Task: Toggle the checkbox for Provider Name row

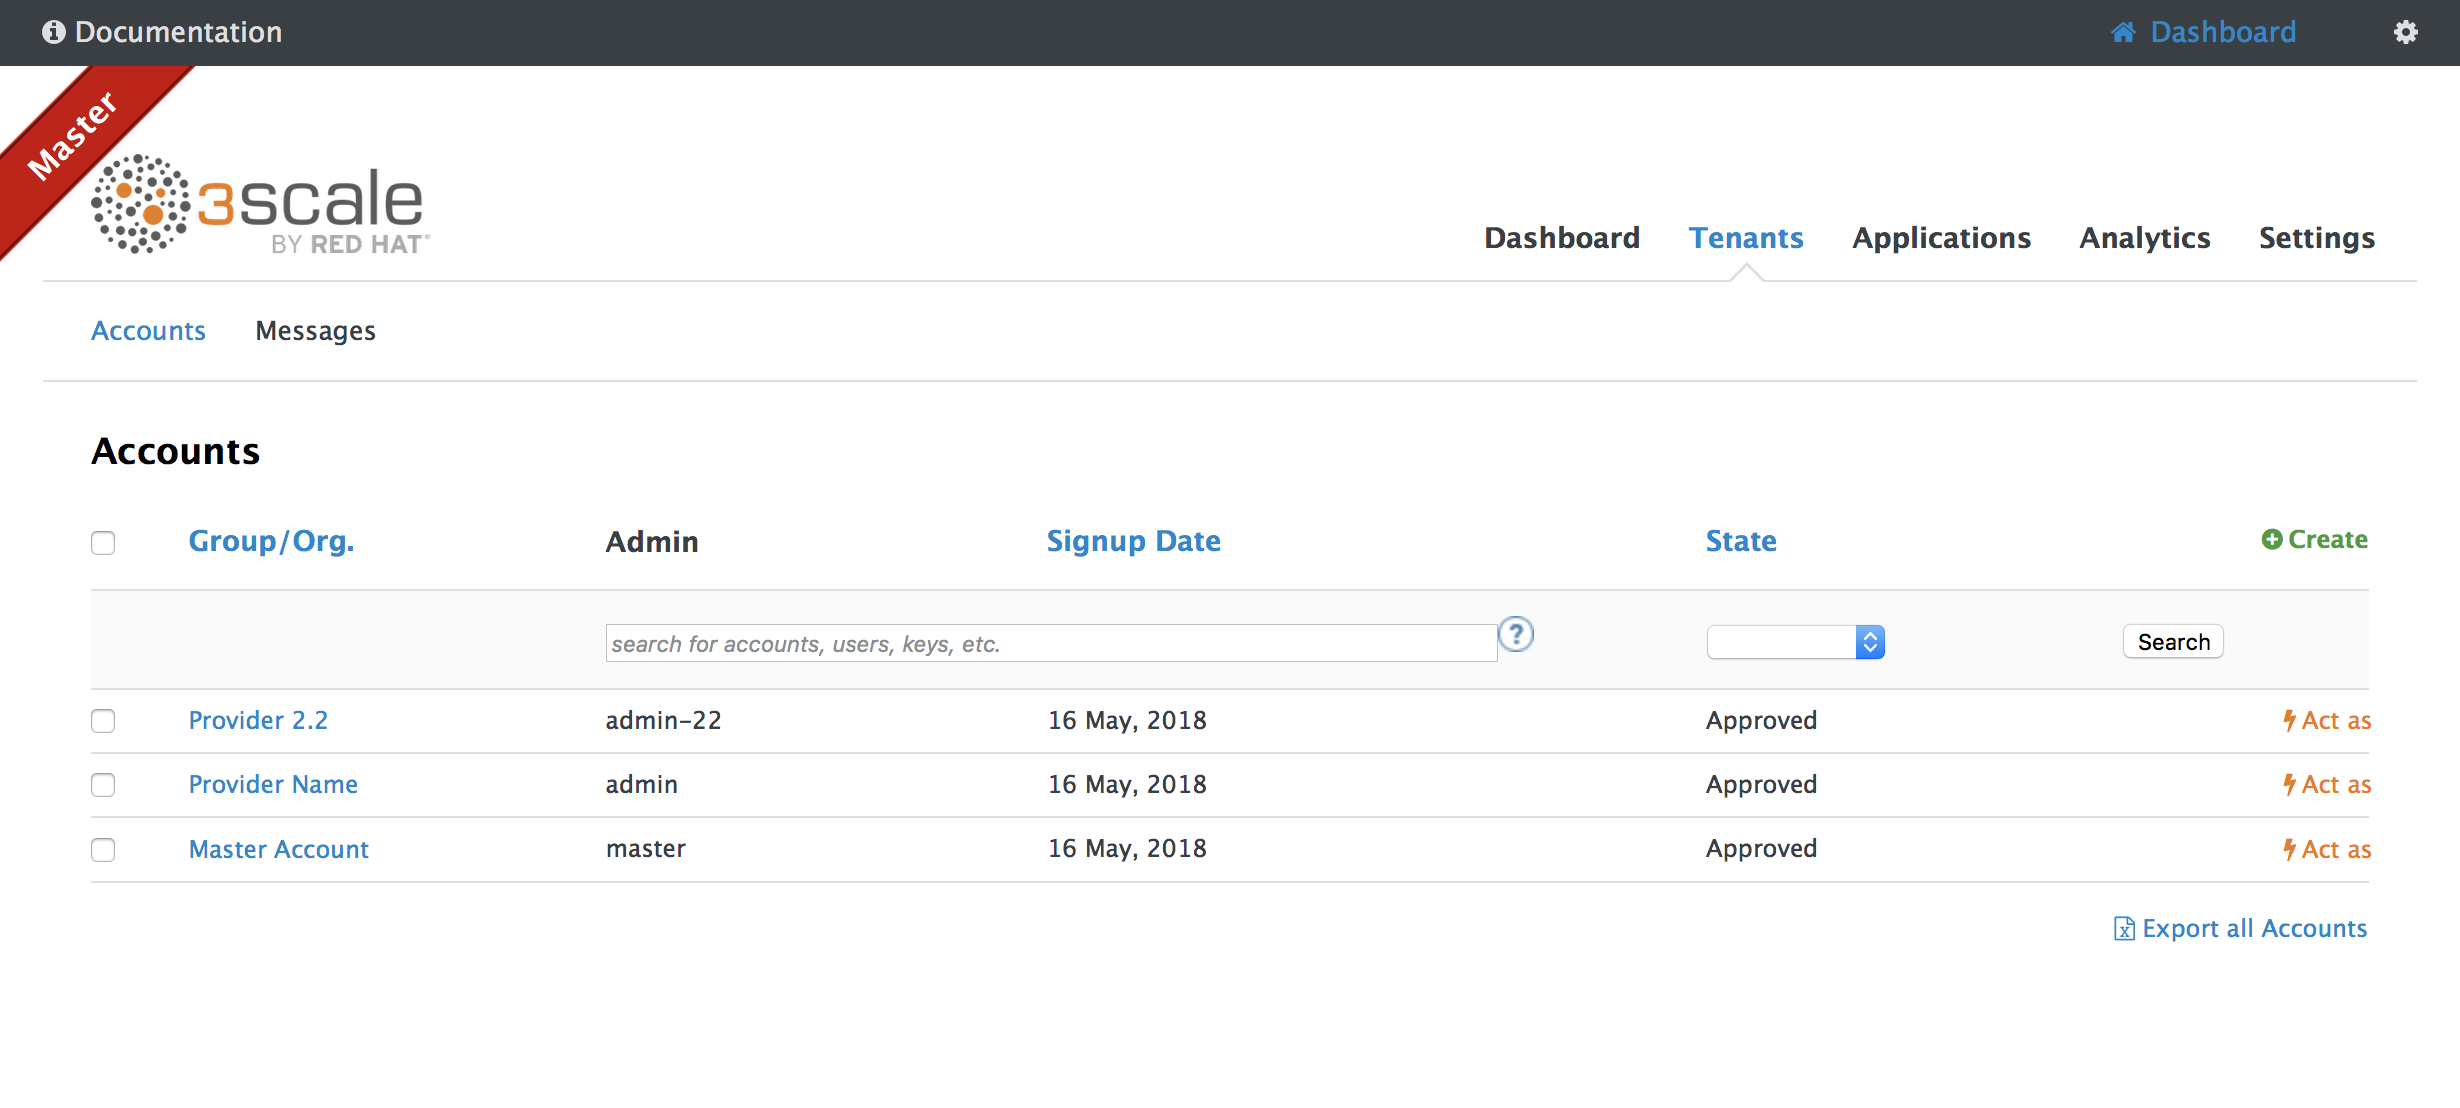Action: (x=102, y=783)
